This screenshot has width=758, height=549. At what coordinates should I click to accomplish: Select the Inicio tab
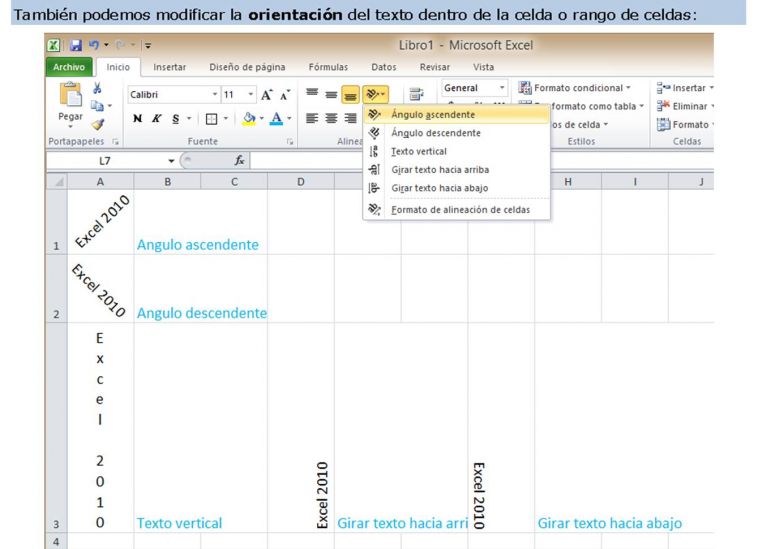[x=118, y=67]
